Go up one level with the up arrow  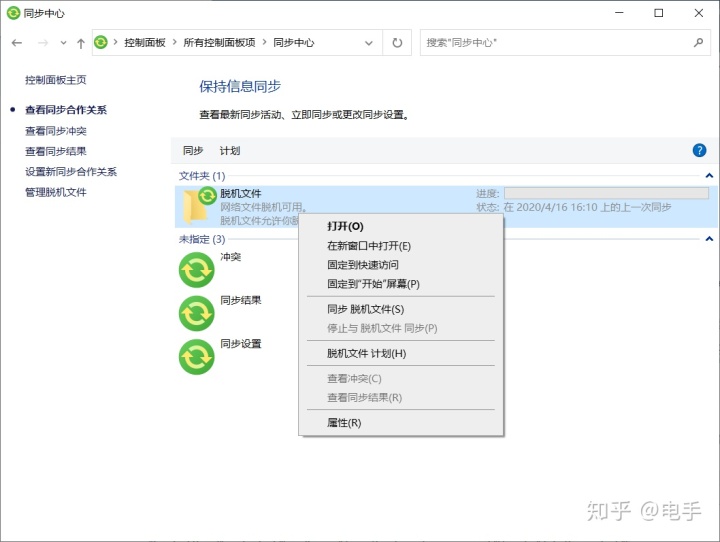81,43
